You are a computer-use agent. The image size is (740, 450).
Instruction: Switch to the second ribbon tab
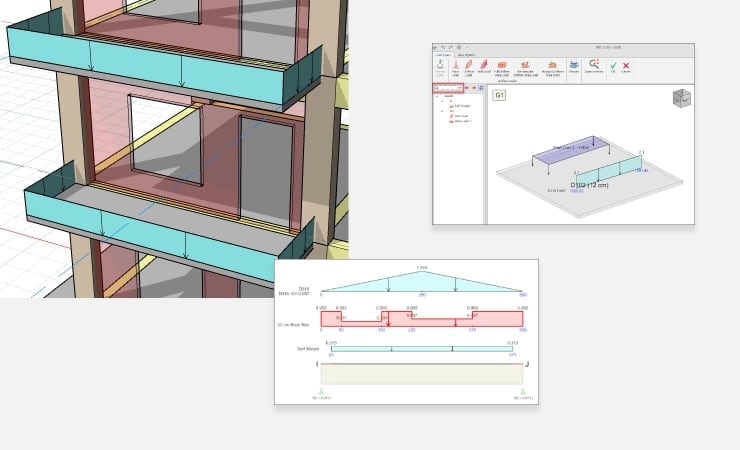pyautogui.click(x=466, y=55)
